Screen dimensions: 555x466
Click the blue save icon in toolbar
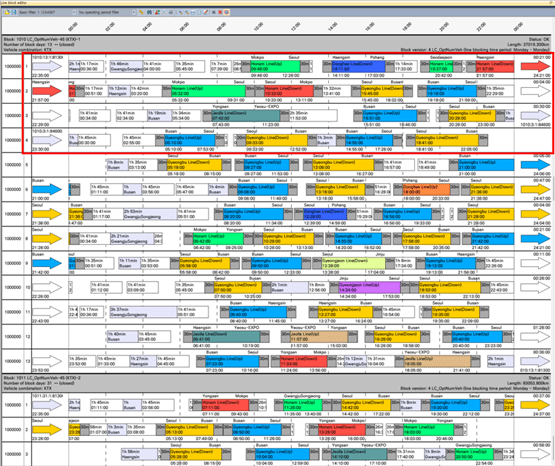[x=14, y=12]
